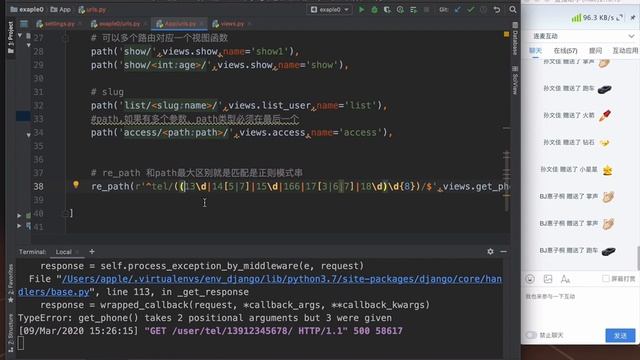Click the insert image icon in chat

coord(548,279)
